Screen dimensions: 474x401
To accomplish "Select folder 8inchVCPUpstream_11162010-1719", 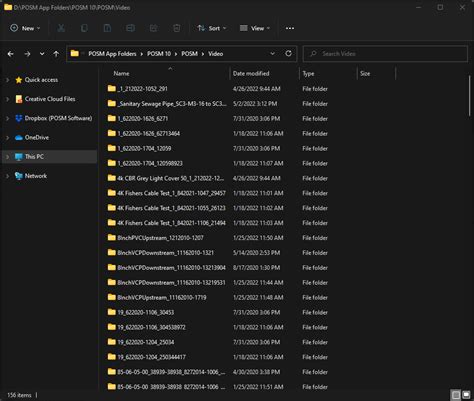I will point(157,297).
